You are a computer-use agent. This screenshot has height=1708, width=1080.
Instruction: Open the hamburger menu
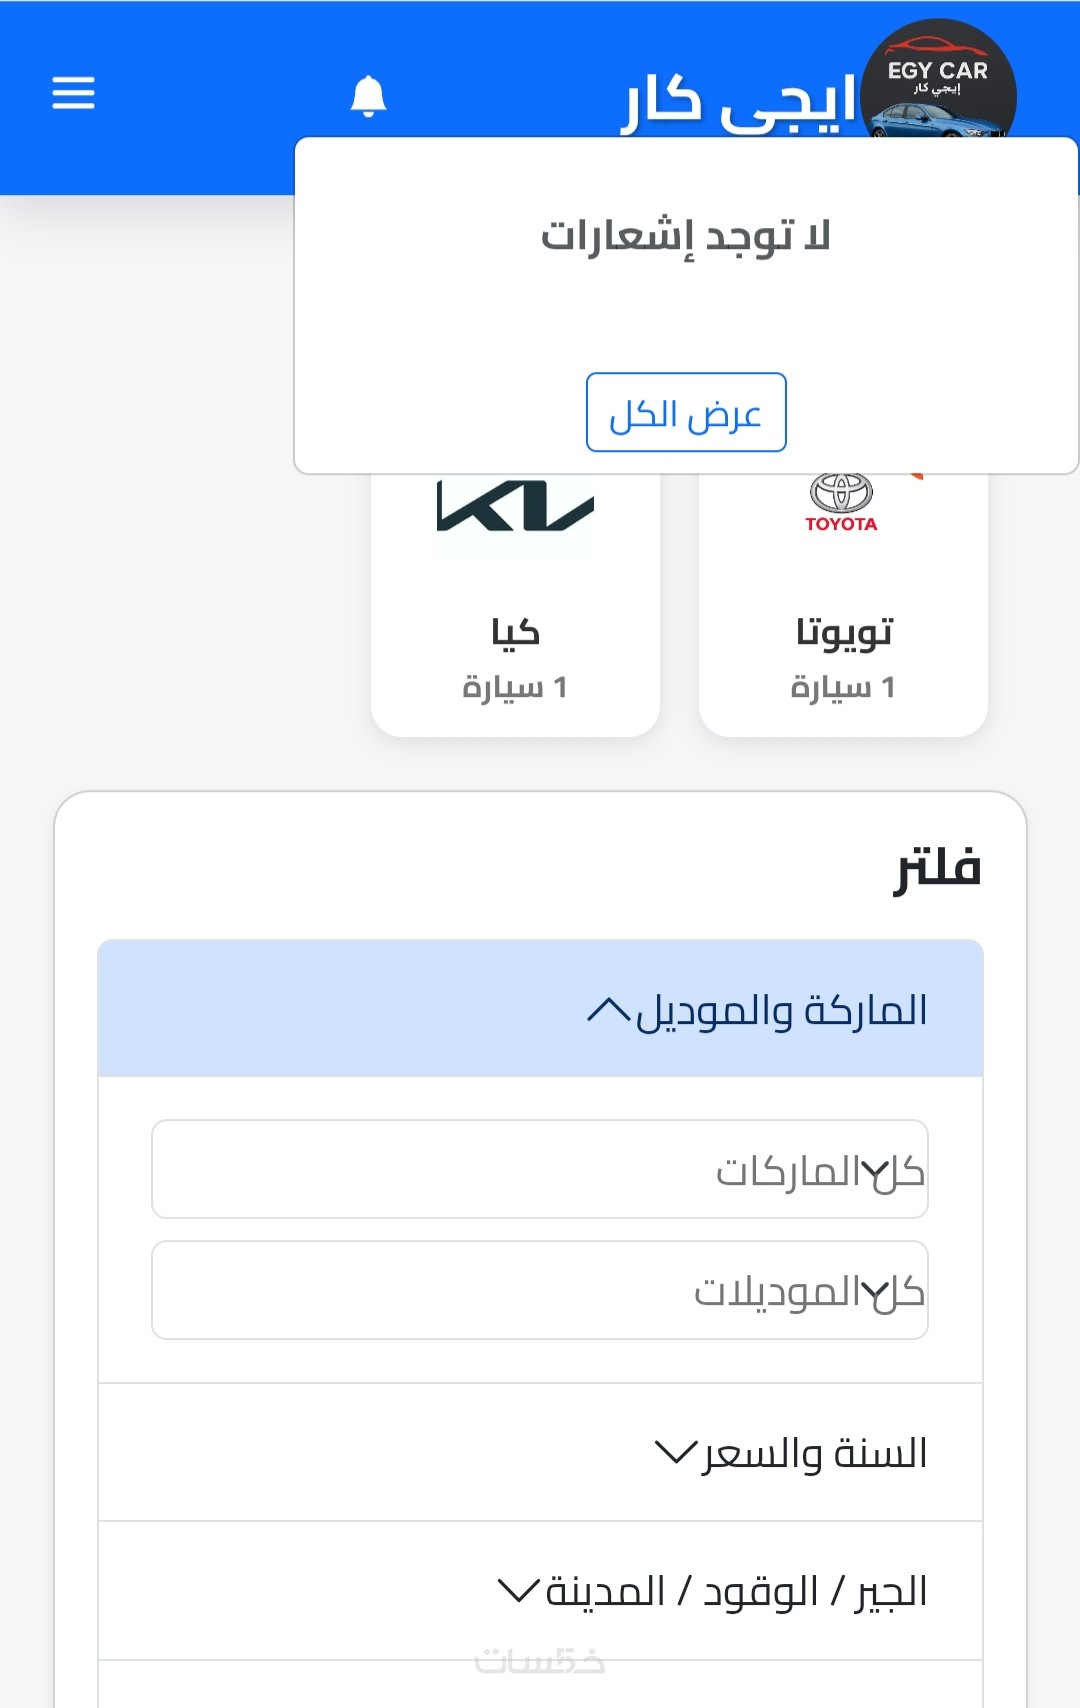point(73,93)
